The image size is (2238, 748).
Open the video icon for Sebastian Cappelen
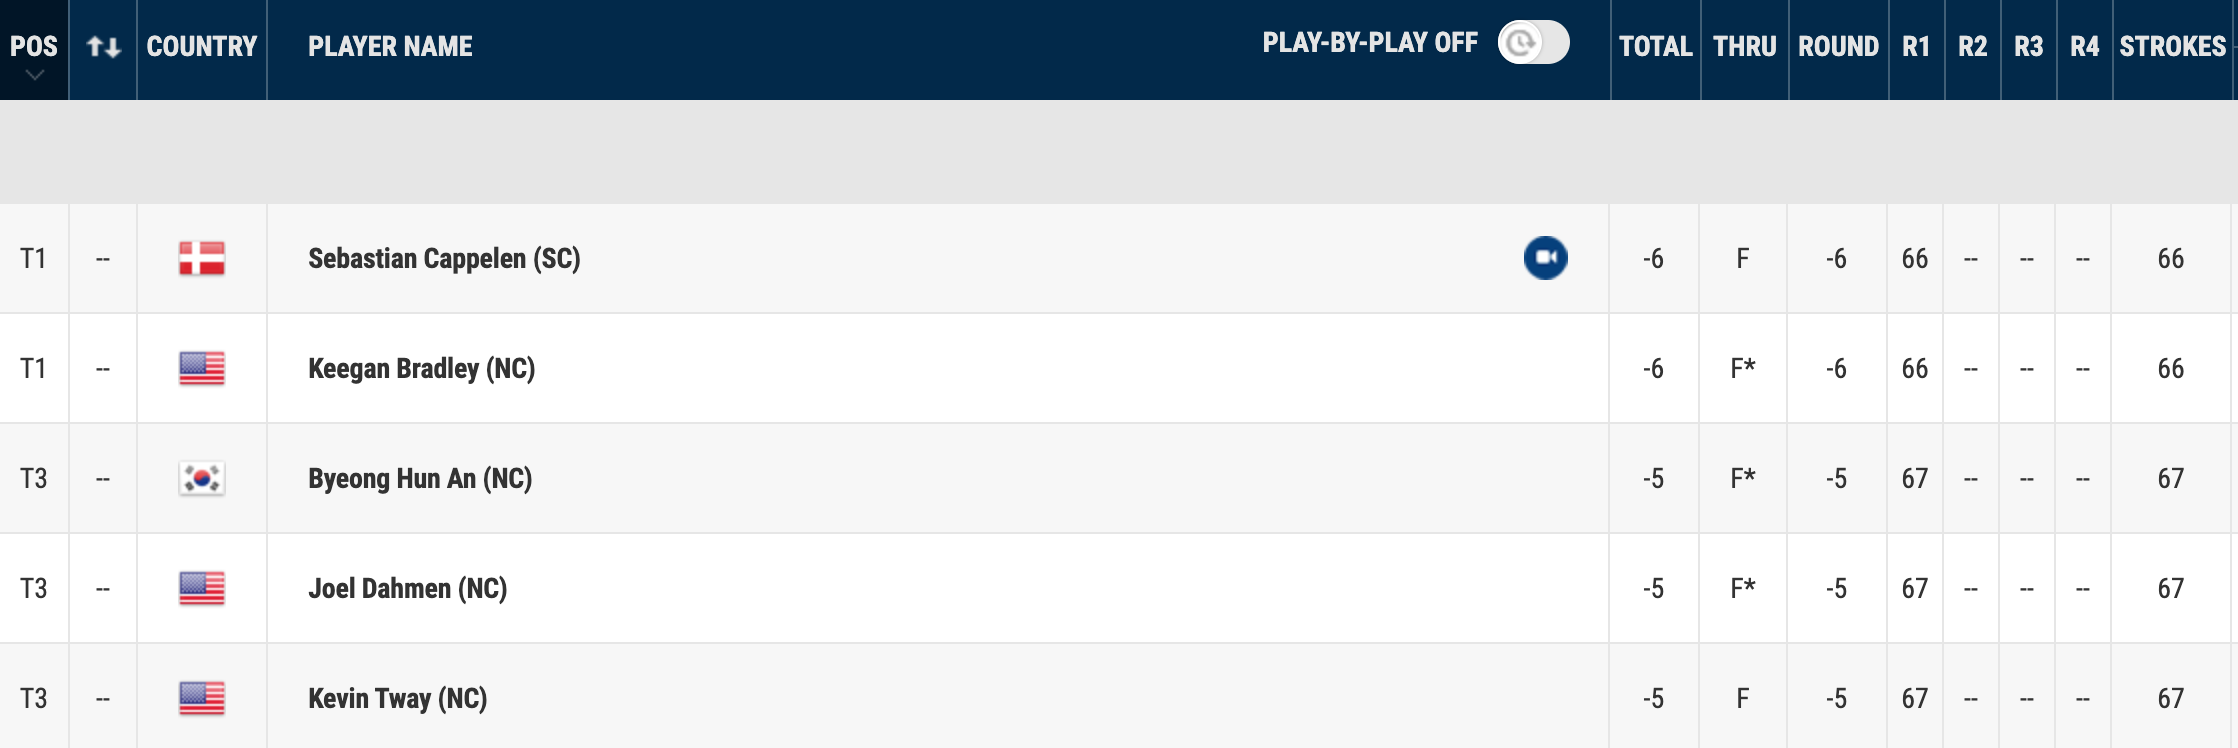point(1545,258)
